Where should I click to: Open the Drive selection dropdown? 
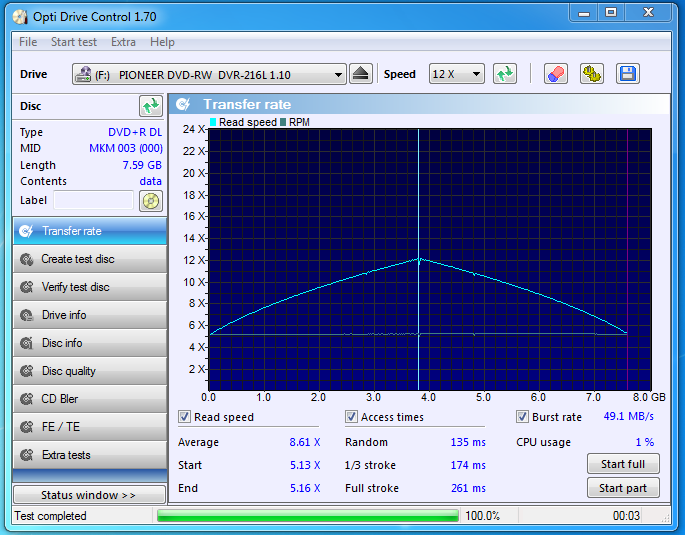209,74
